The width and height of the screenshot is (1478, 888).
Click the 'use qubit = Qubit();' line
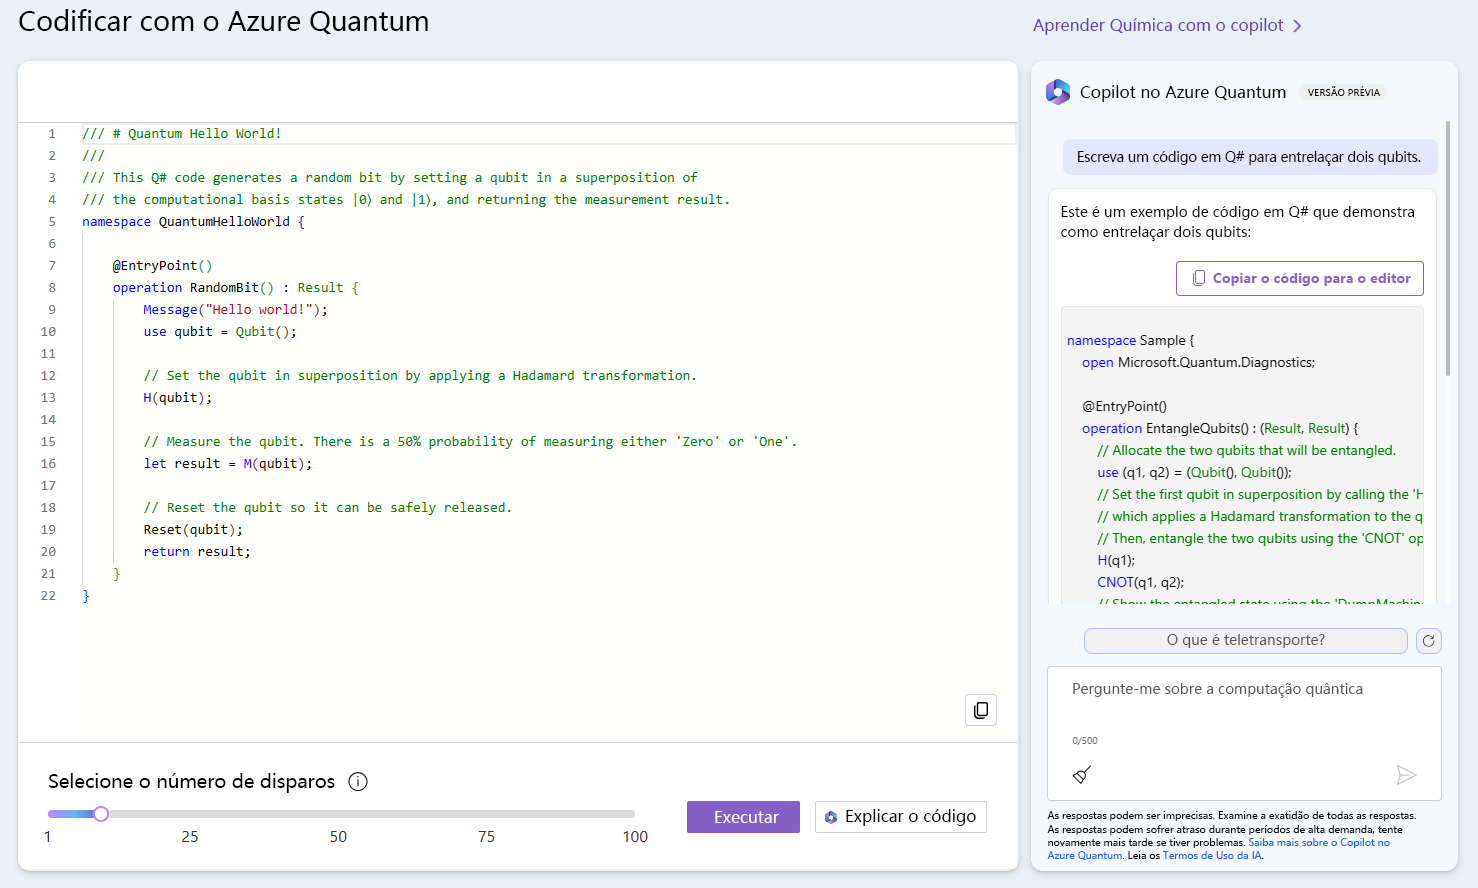click(x=220, y=332)
